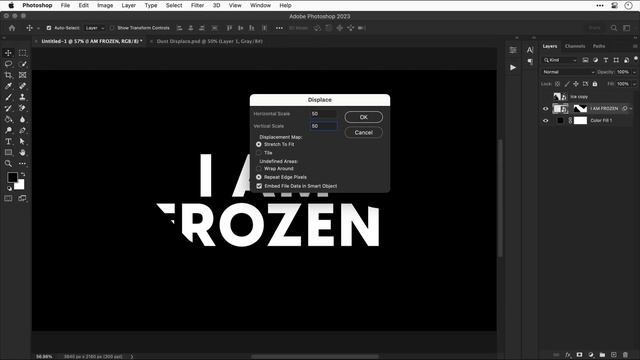
Task: Open status bar info arrow
Action: [x=131, y=357]
